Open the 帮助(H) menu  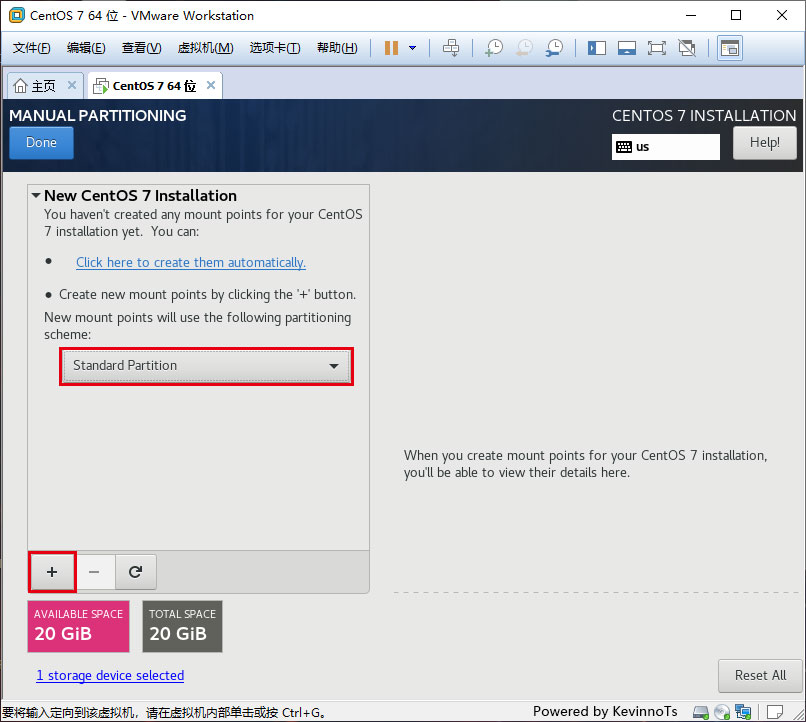[337, 48]
